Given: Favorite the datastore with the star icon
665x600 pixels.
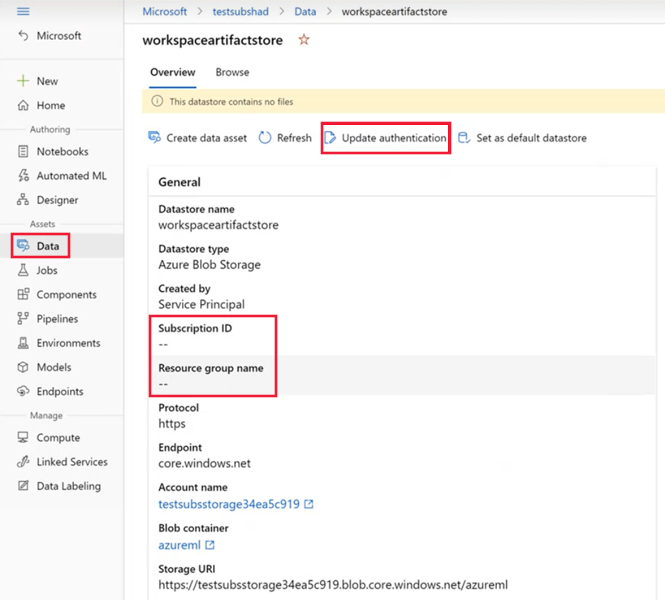Looking at the screenshot, I should click(x=304, y=40).
